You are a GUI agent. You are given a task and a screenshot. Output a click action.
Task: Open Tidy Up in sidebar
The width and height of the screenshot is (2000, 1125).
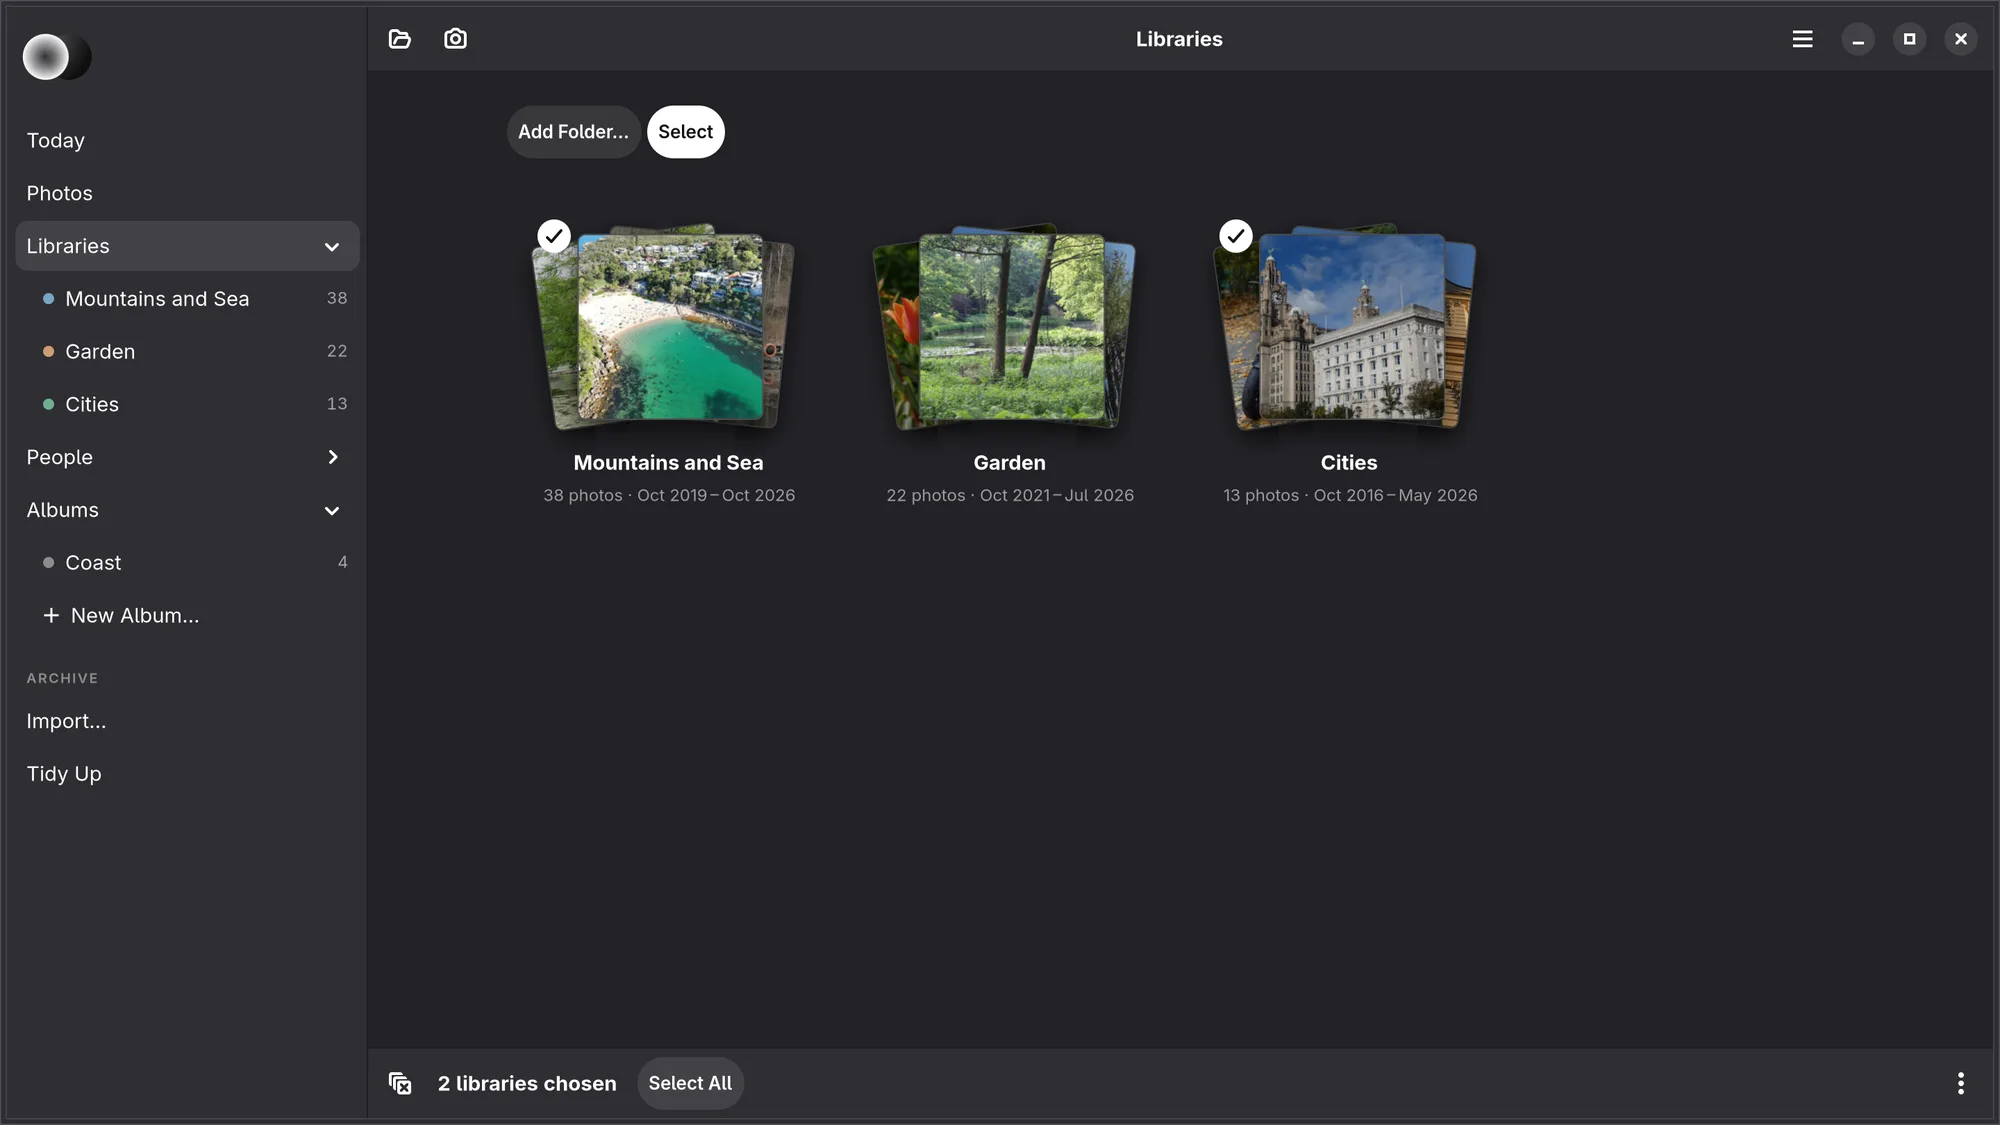click(187, 774)
